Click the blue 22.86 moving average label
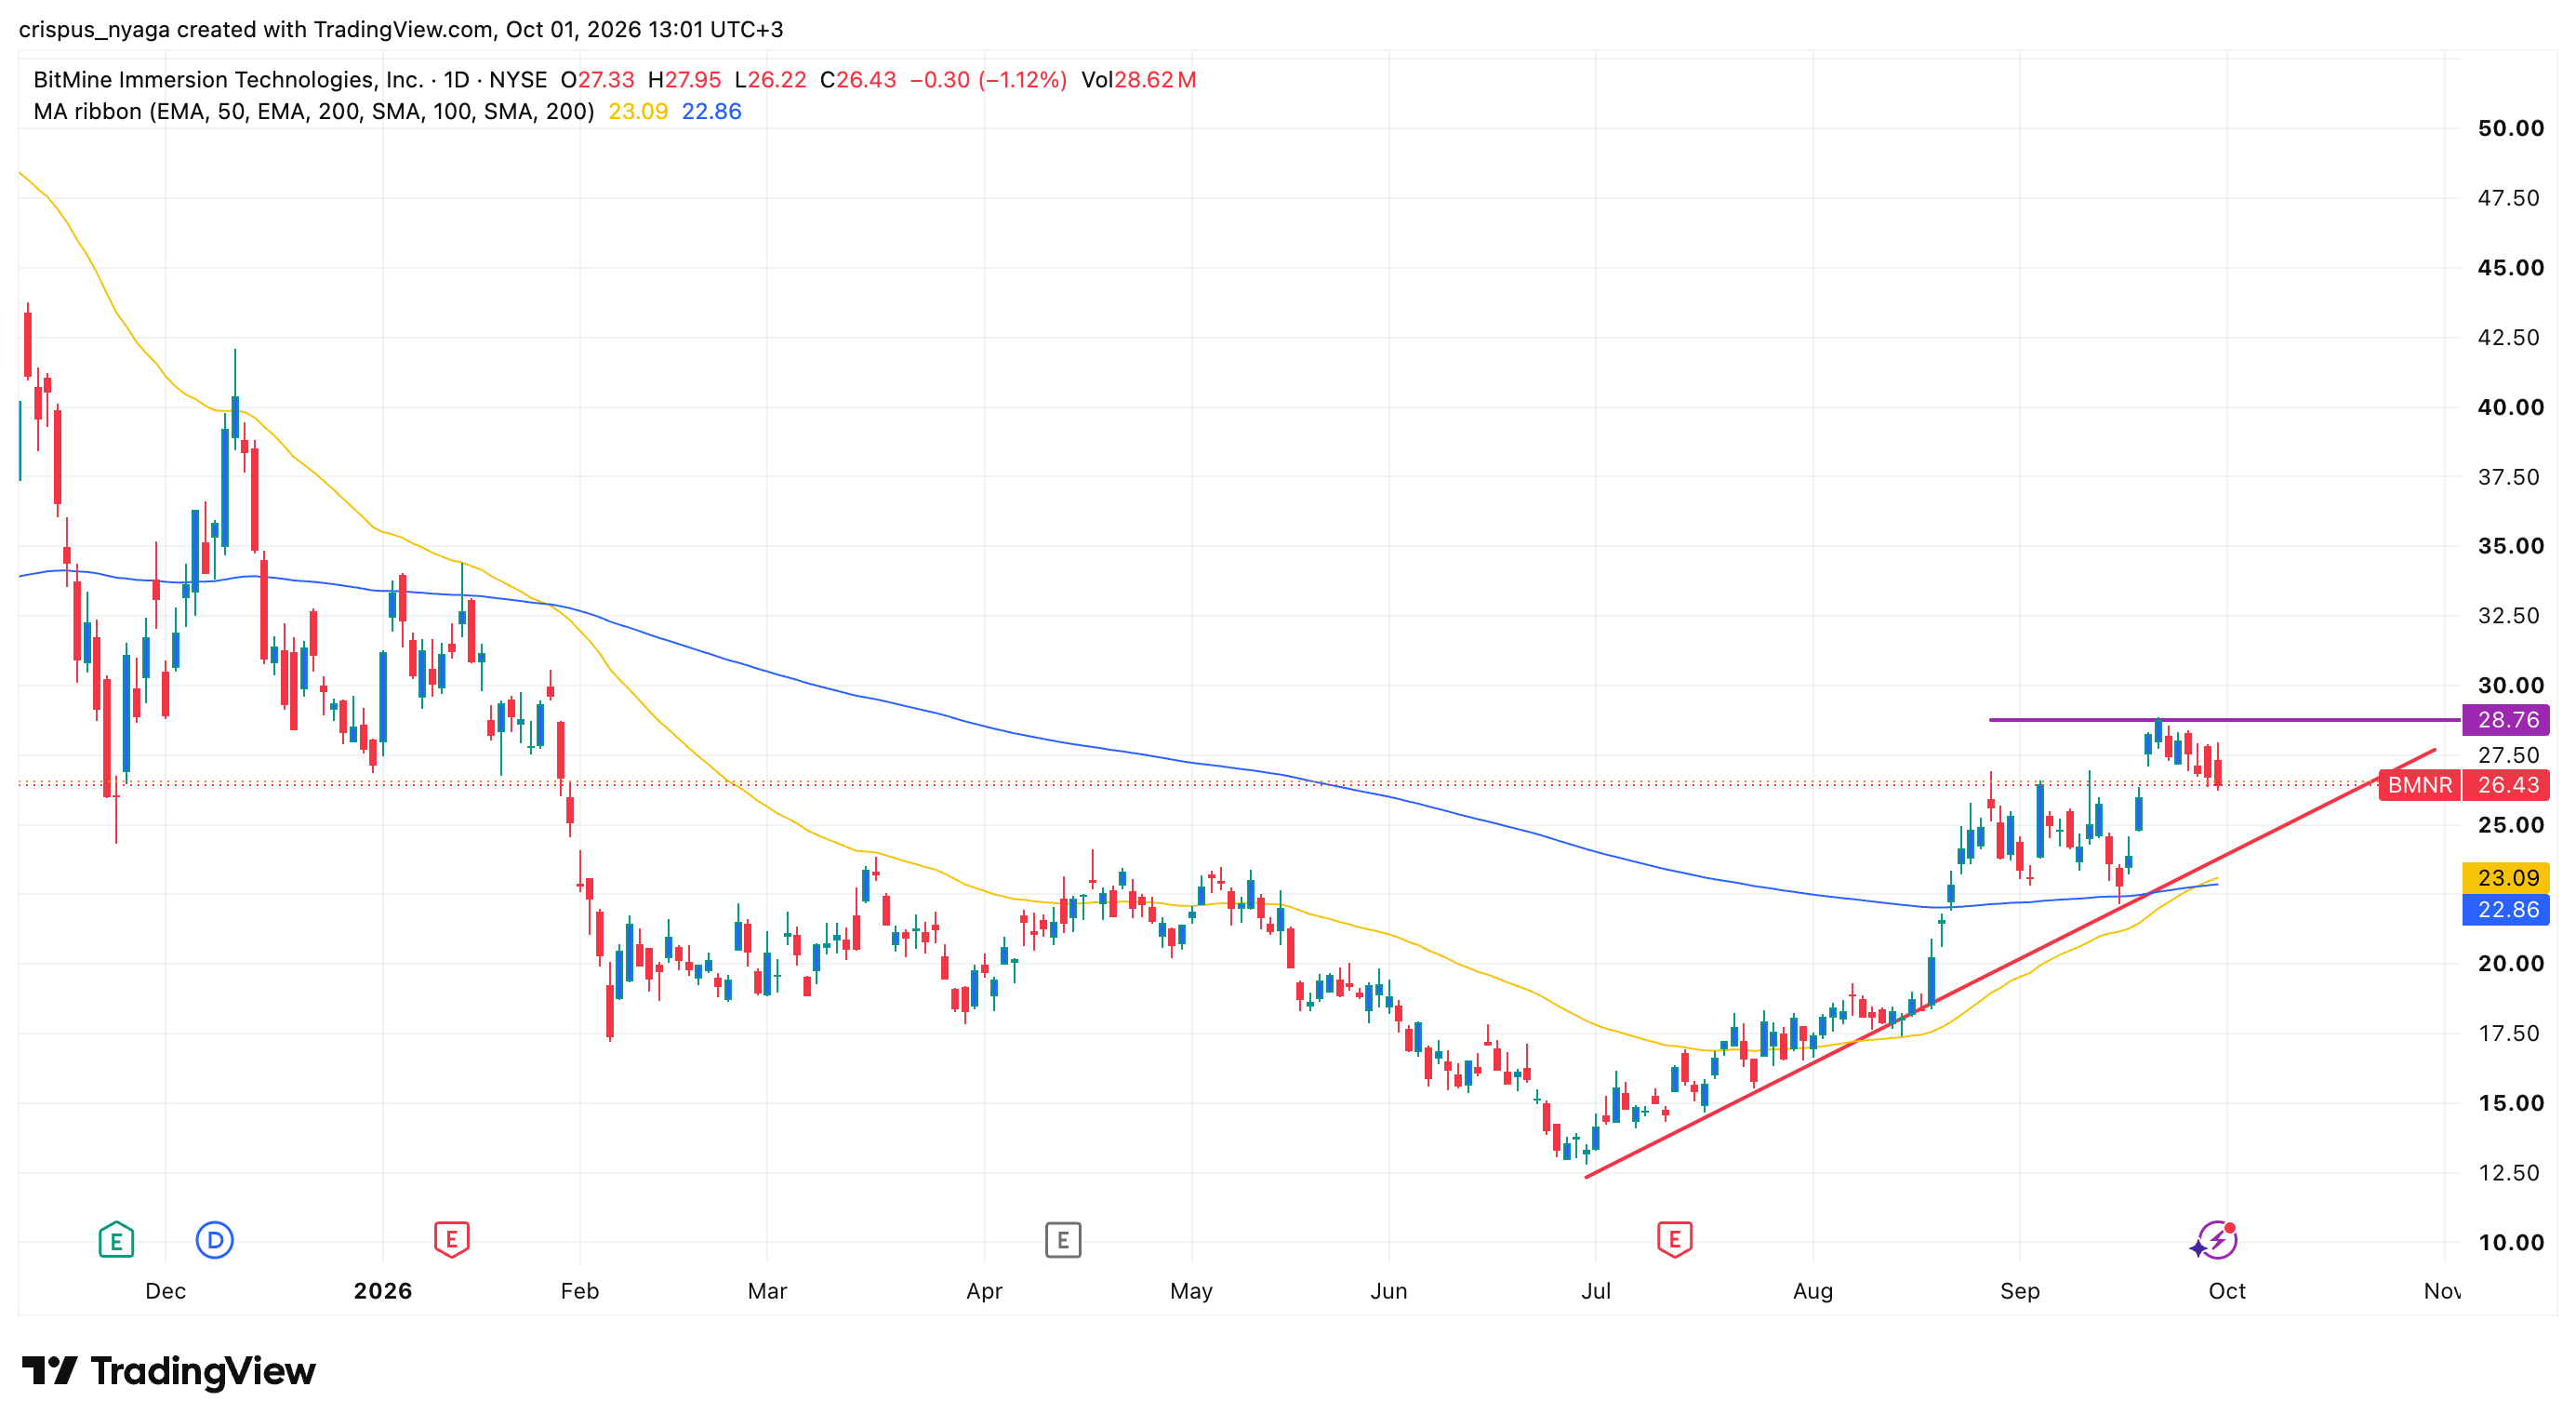Viewport: 2576px width, 1427px height. tap(2507, 909)
